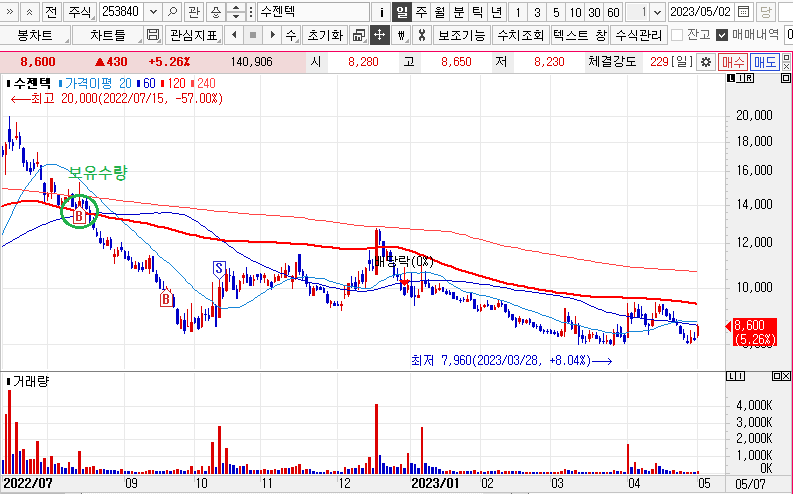
Task: Toggle the 잔고 checkbox
Action: (677, 35)
